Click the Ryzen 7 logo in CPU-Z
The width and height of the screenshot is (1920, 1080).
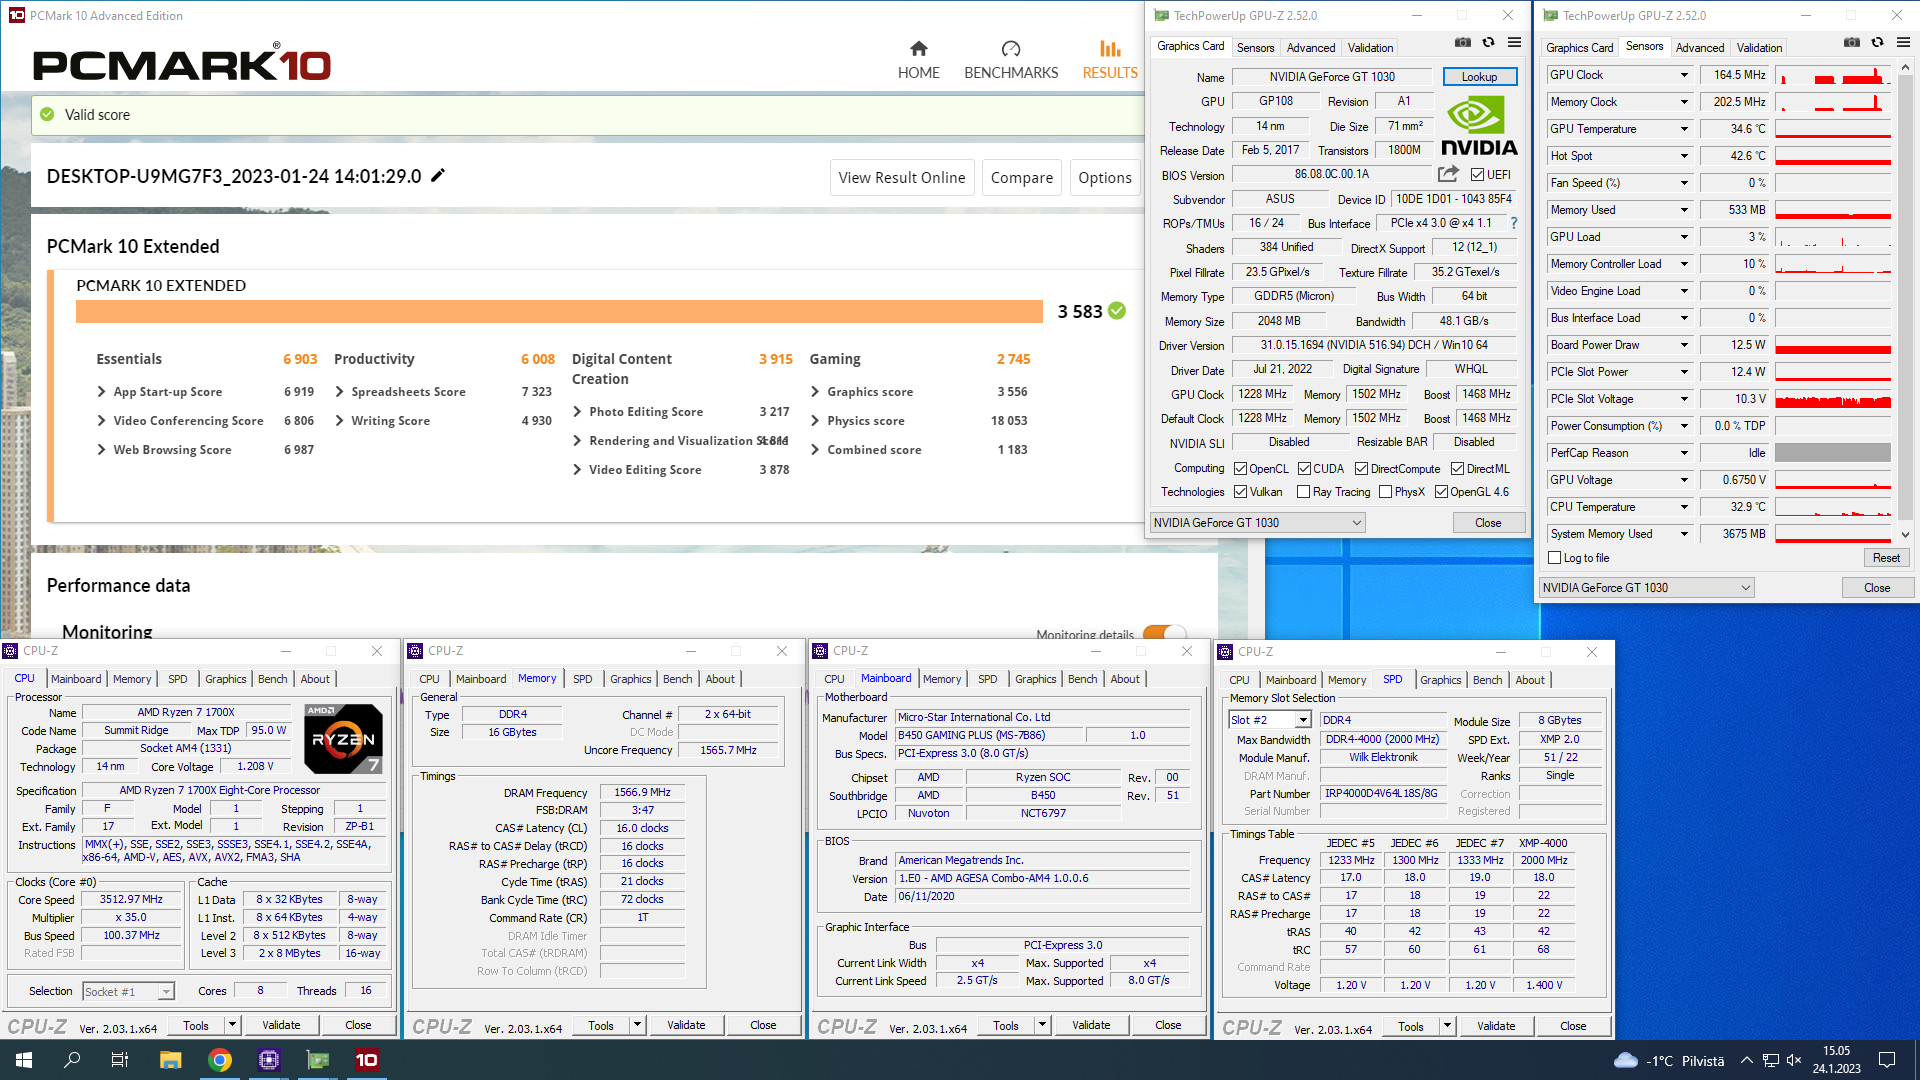tap(343, 739)
